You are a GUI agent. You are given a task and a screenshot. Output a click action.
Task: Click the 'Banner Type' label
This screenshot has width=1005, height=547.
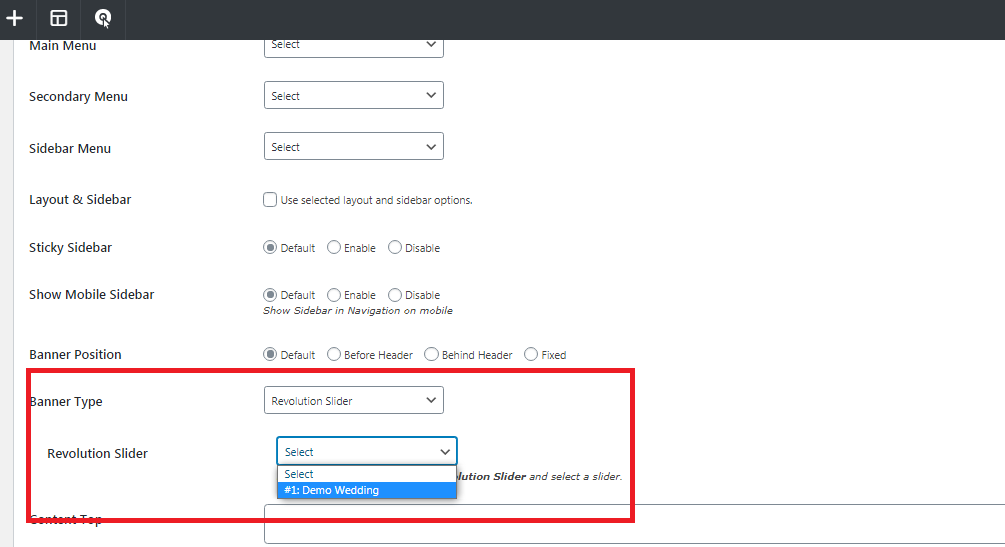[x=66, y=401]
